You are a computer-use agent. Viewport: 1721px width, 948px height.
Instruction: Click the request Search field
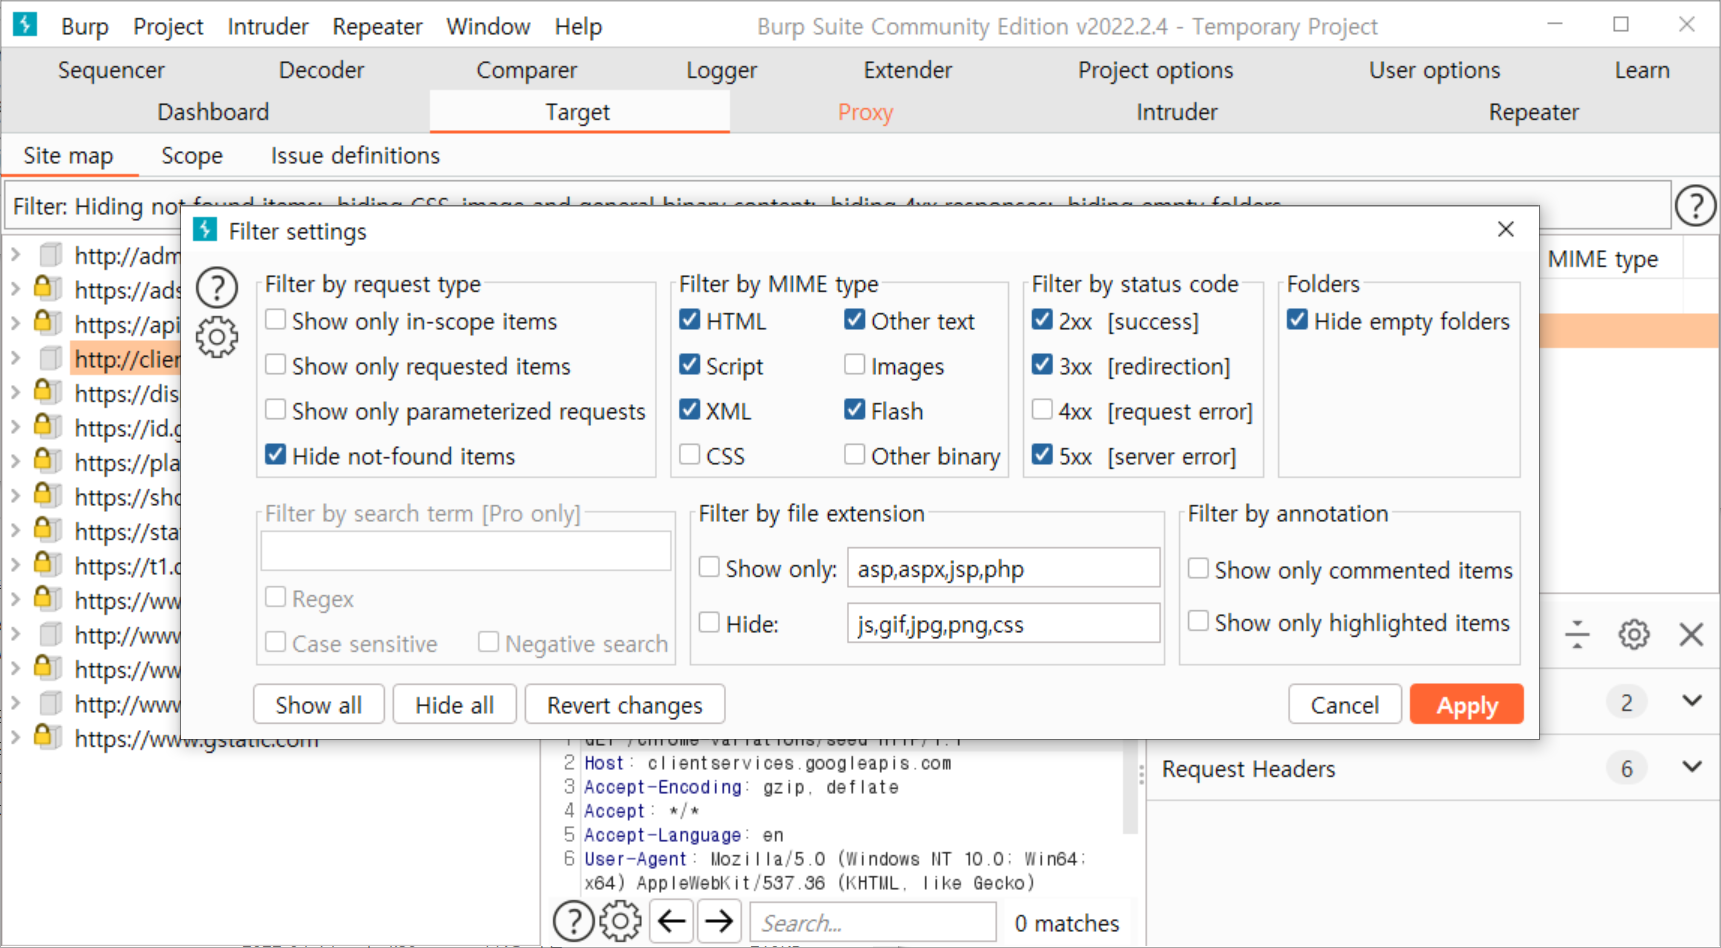pos(873,922)
